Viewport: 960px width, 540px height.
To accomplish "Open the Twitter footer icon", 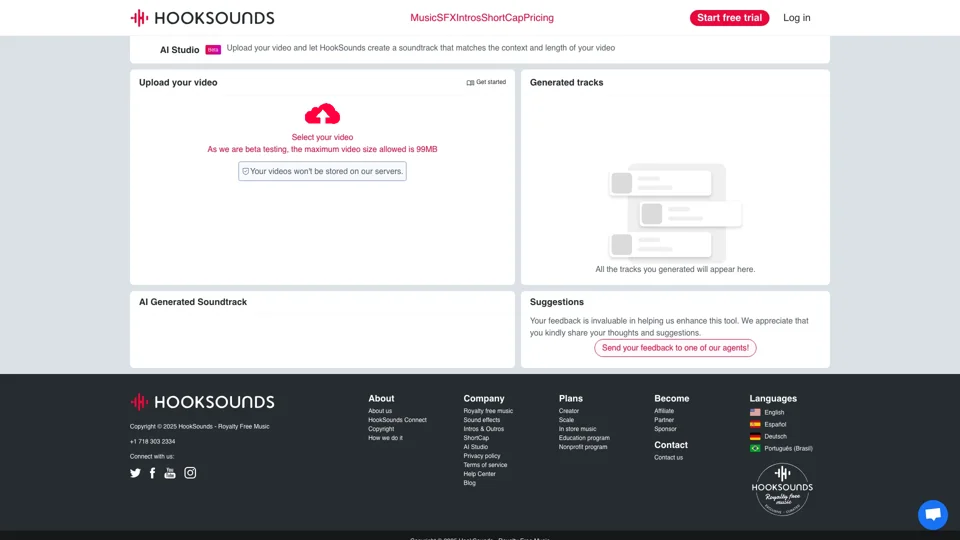I will tap(135, 473).
